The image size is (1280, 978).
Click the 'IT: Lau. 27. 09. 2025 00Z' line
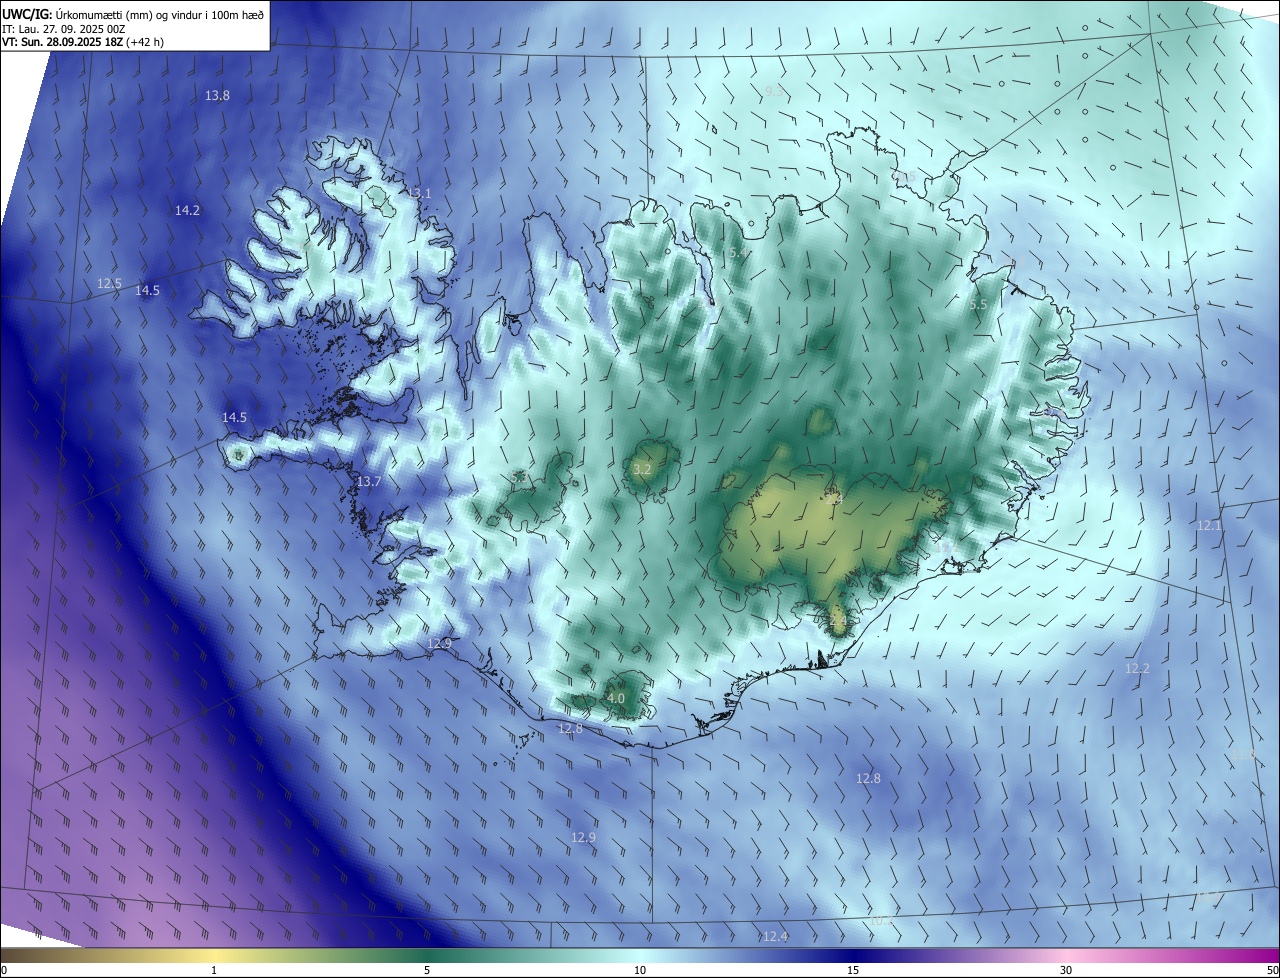(x=64, y=28)
